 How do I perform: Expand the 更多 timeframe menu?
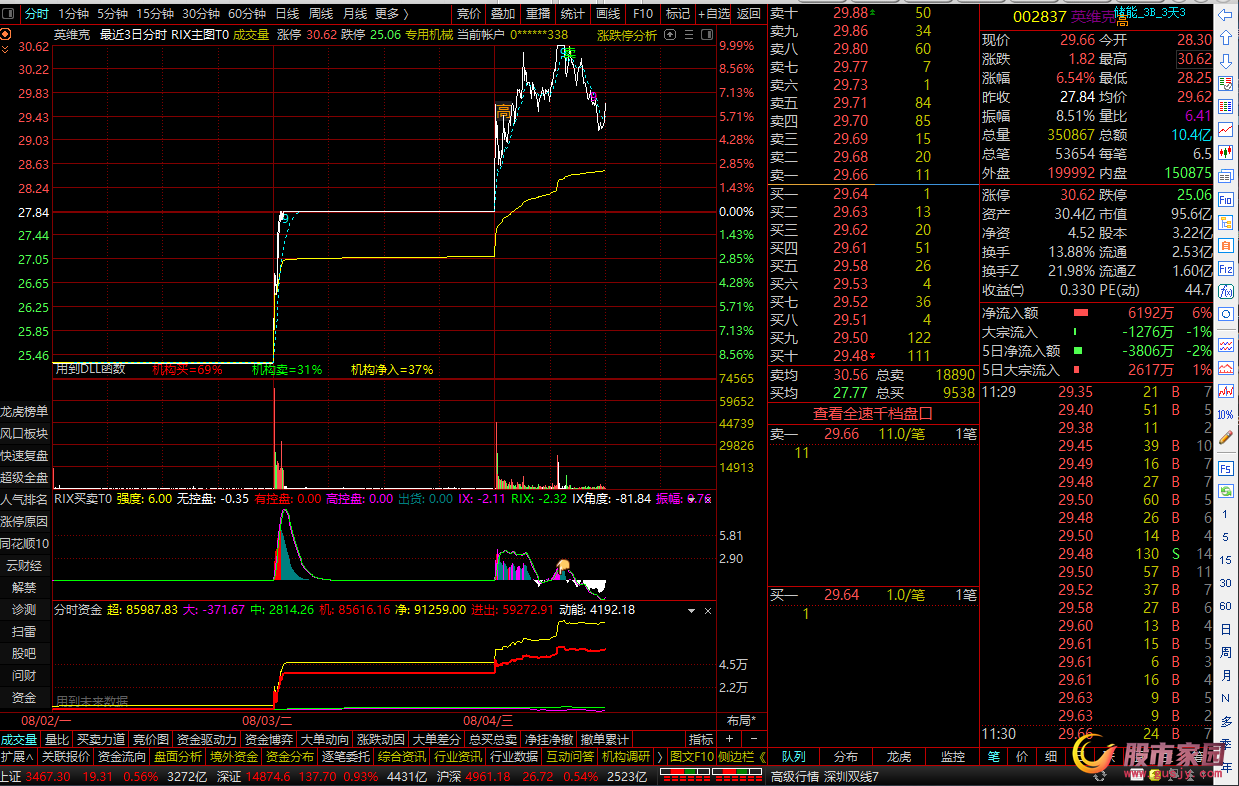(x=391, y=13)
